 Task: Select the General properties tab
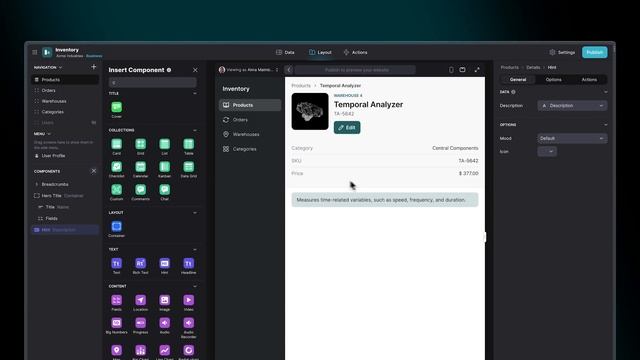pyautogui.click(x=518, y=80)
